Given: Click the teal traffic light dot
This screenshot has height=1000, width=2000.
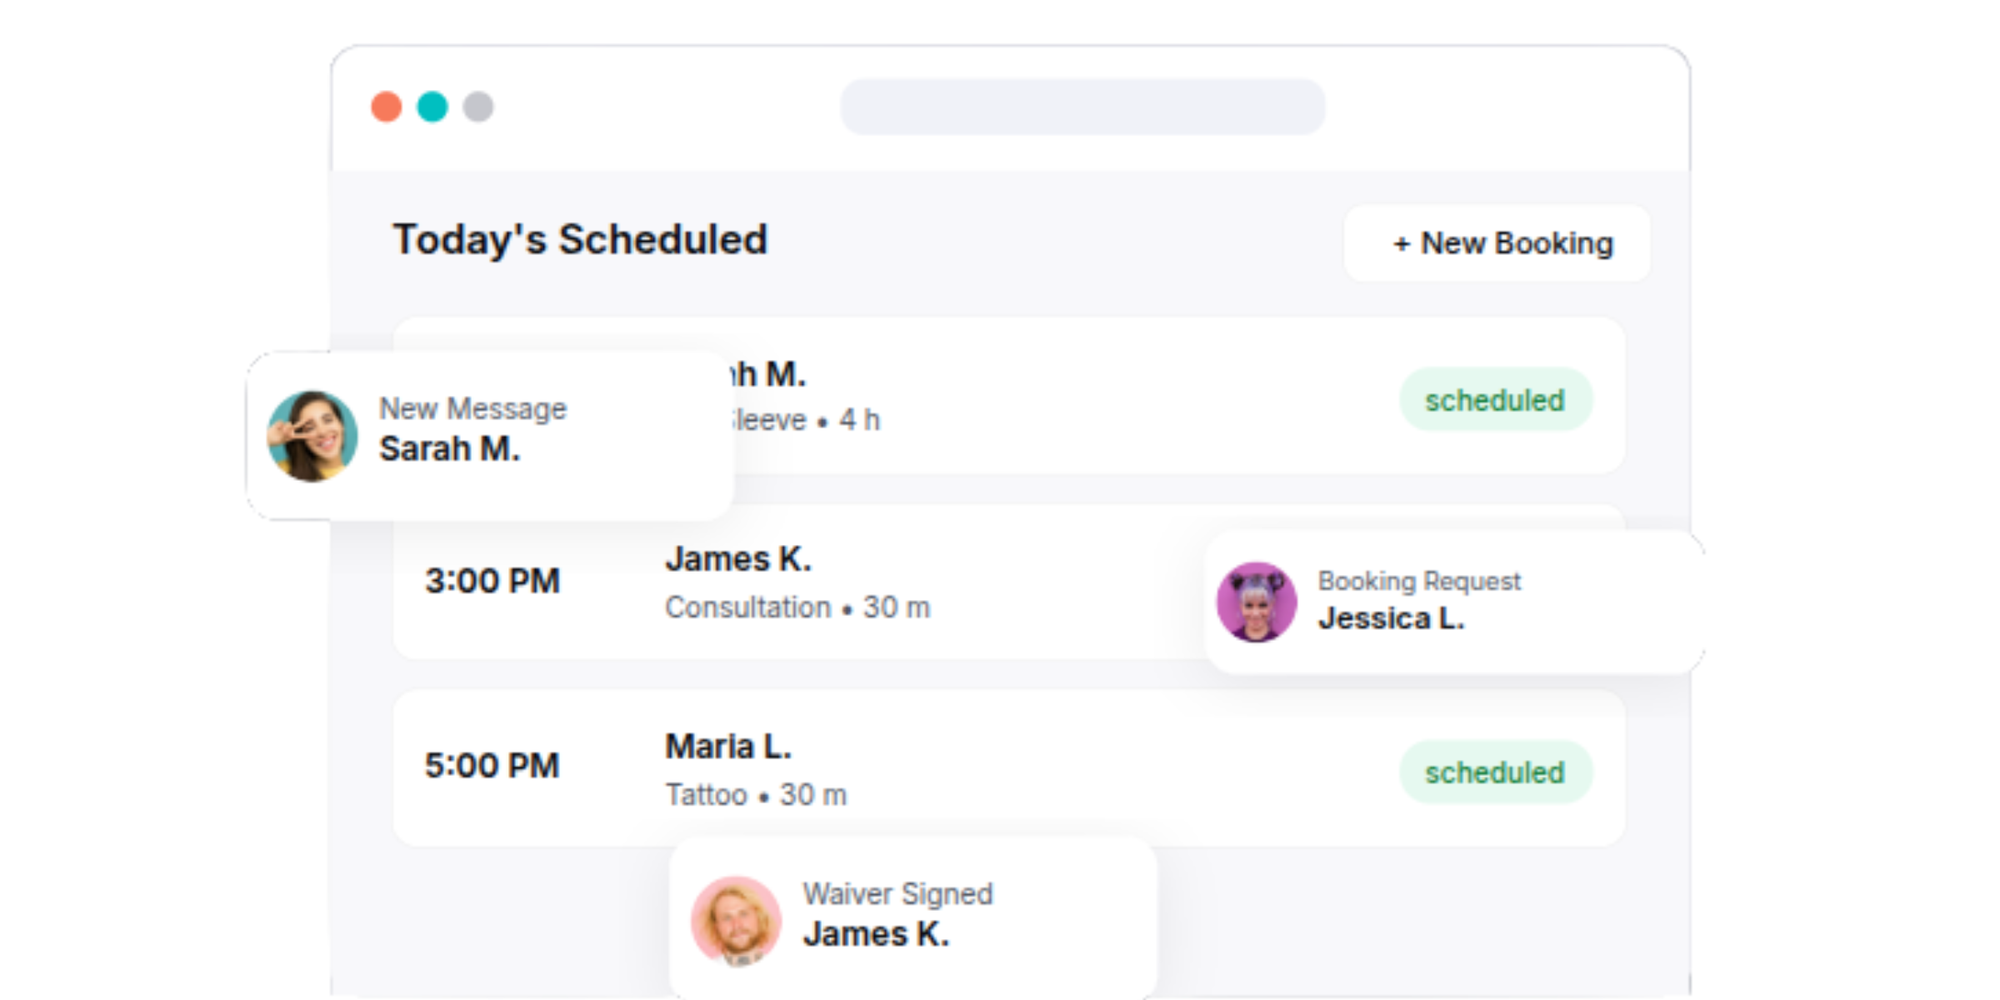Looking at the screenshot, I should click(432, 105).
